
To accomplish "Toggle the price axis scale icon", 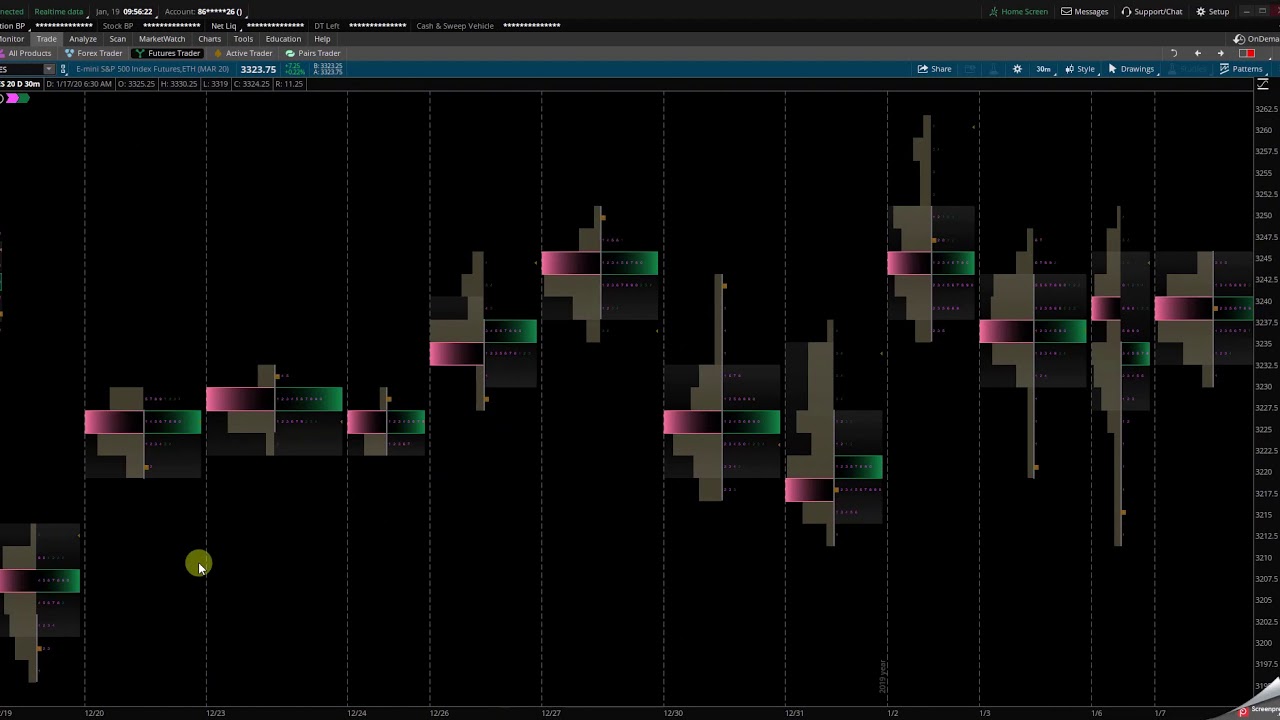I will [1263, 84].
